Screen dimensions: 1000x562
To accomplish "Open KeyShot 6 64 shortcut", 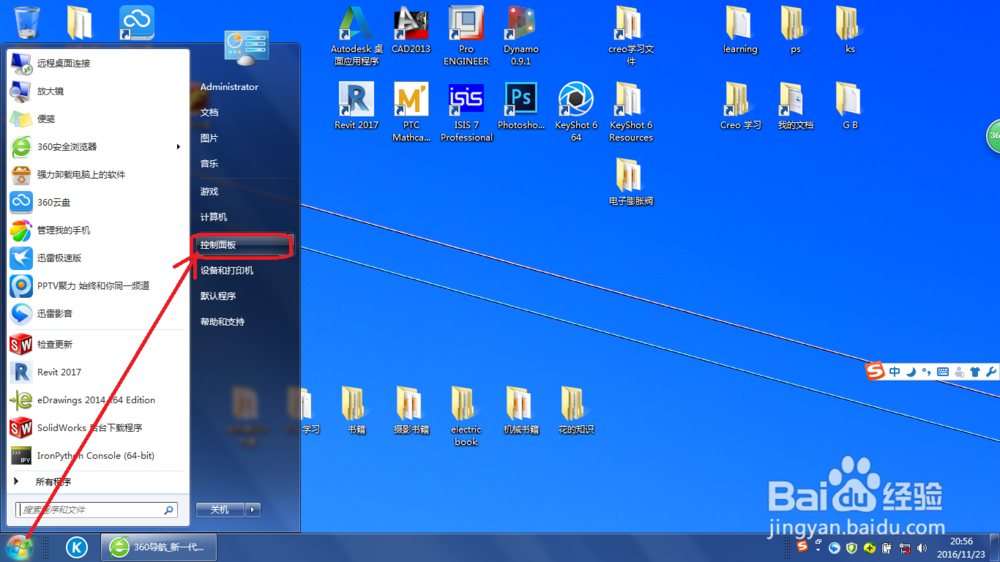I will 575,112.
